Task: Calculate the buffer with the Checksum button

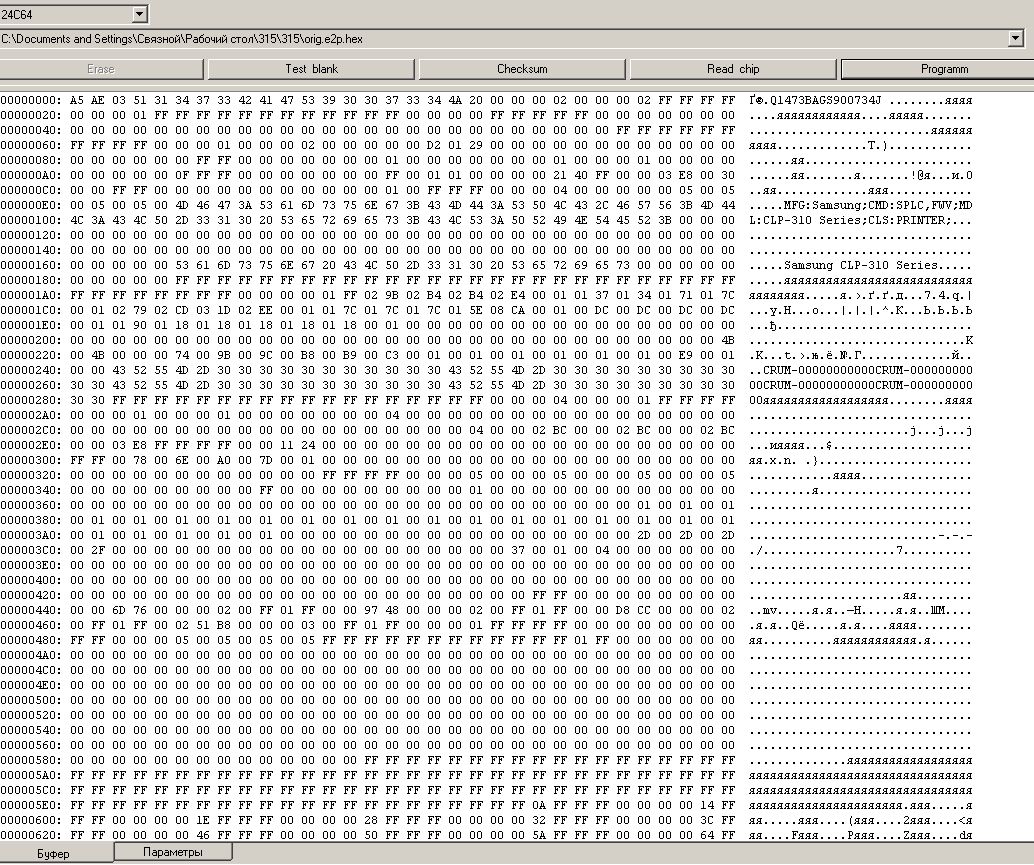Action: click(x=522, y=69)
